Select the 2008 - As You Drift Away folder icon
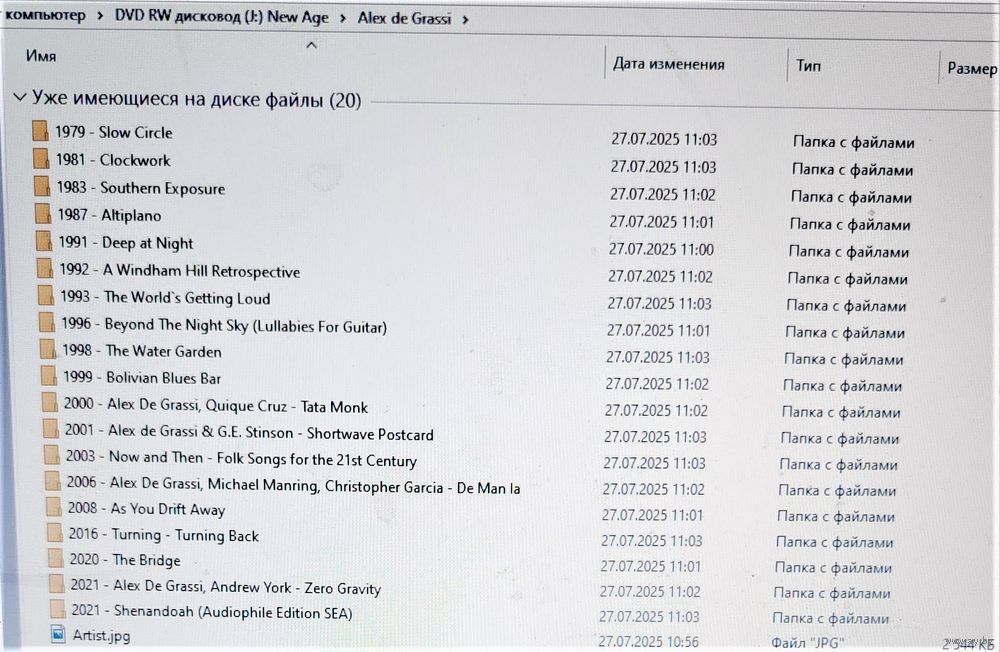The width and height of the screenshot is (1000, 652). pyautogui.click(x=54, y=507)
